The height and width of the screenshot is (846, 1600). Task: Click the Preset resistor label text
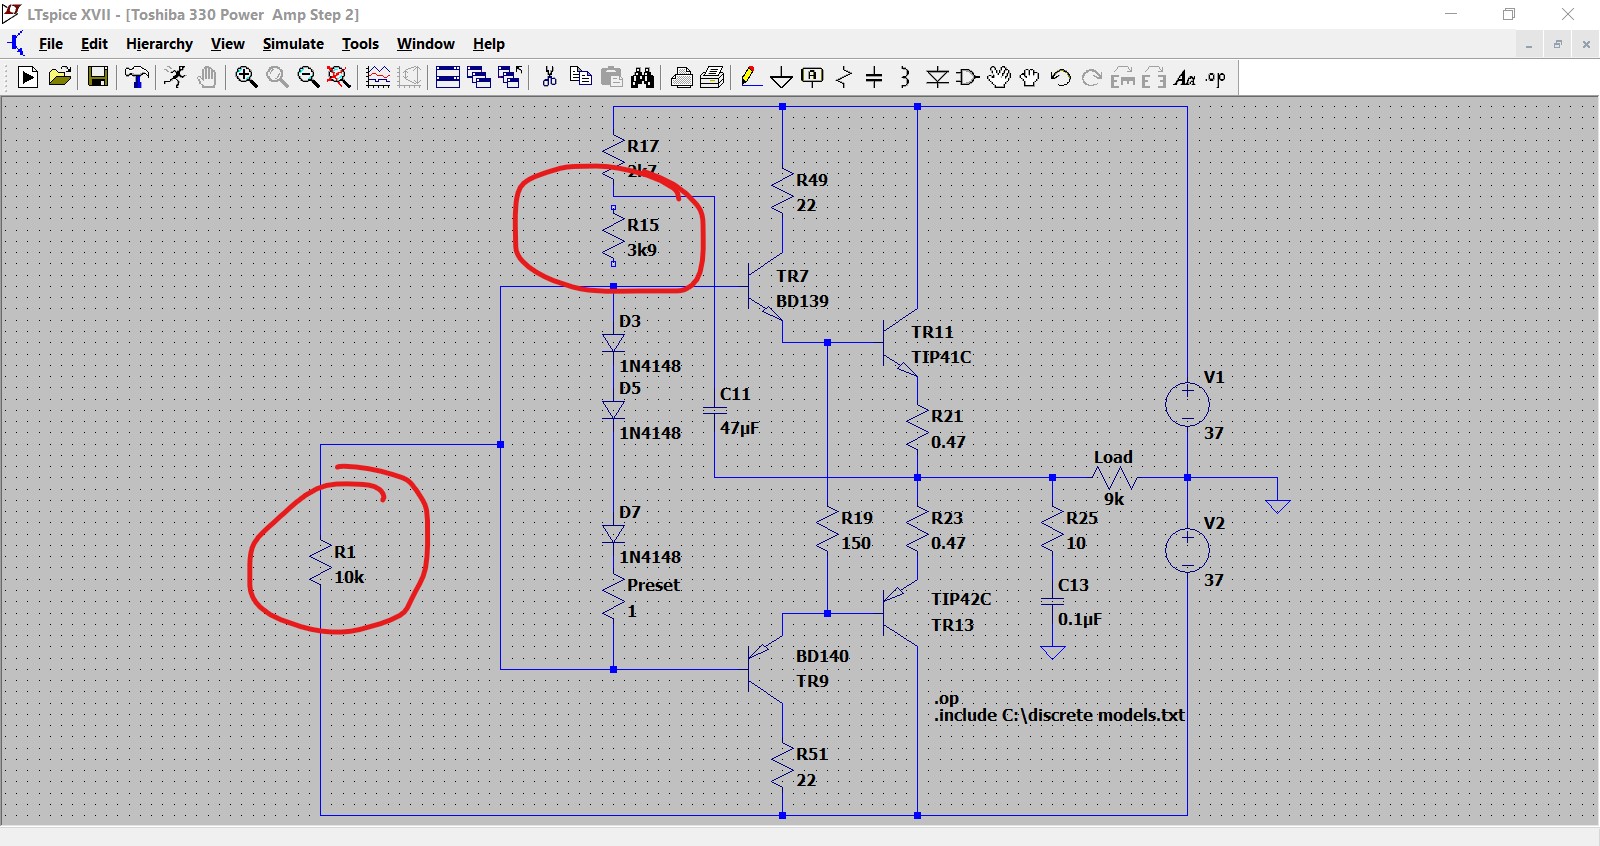653,585
